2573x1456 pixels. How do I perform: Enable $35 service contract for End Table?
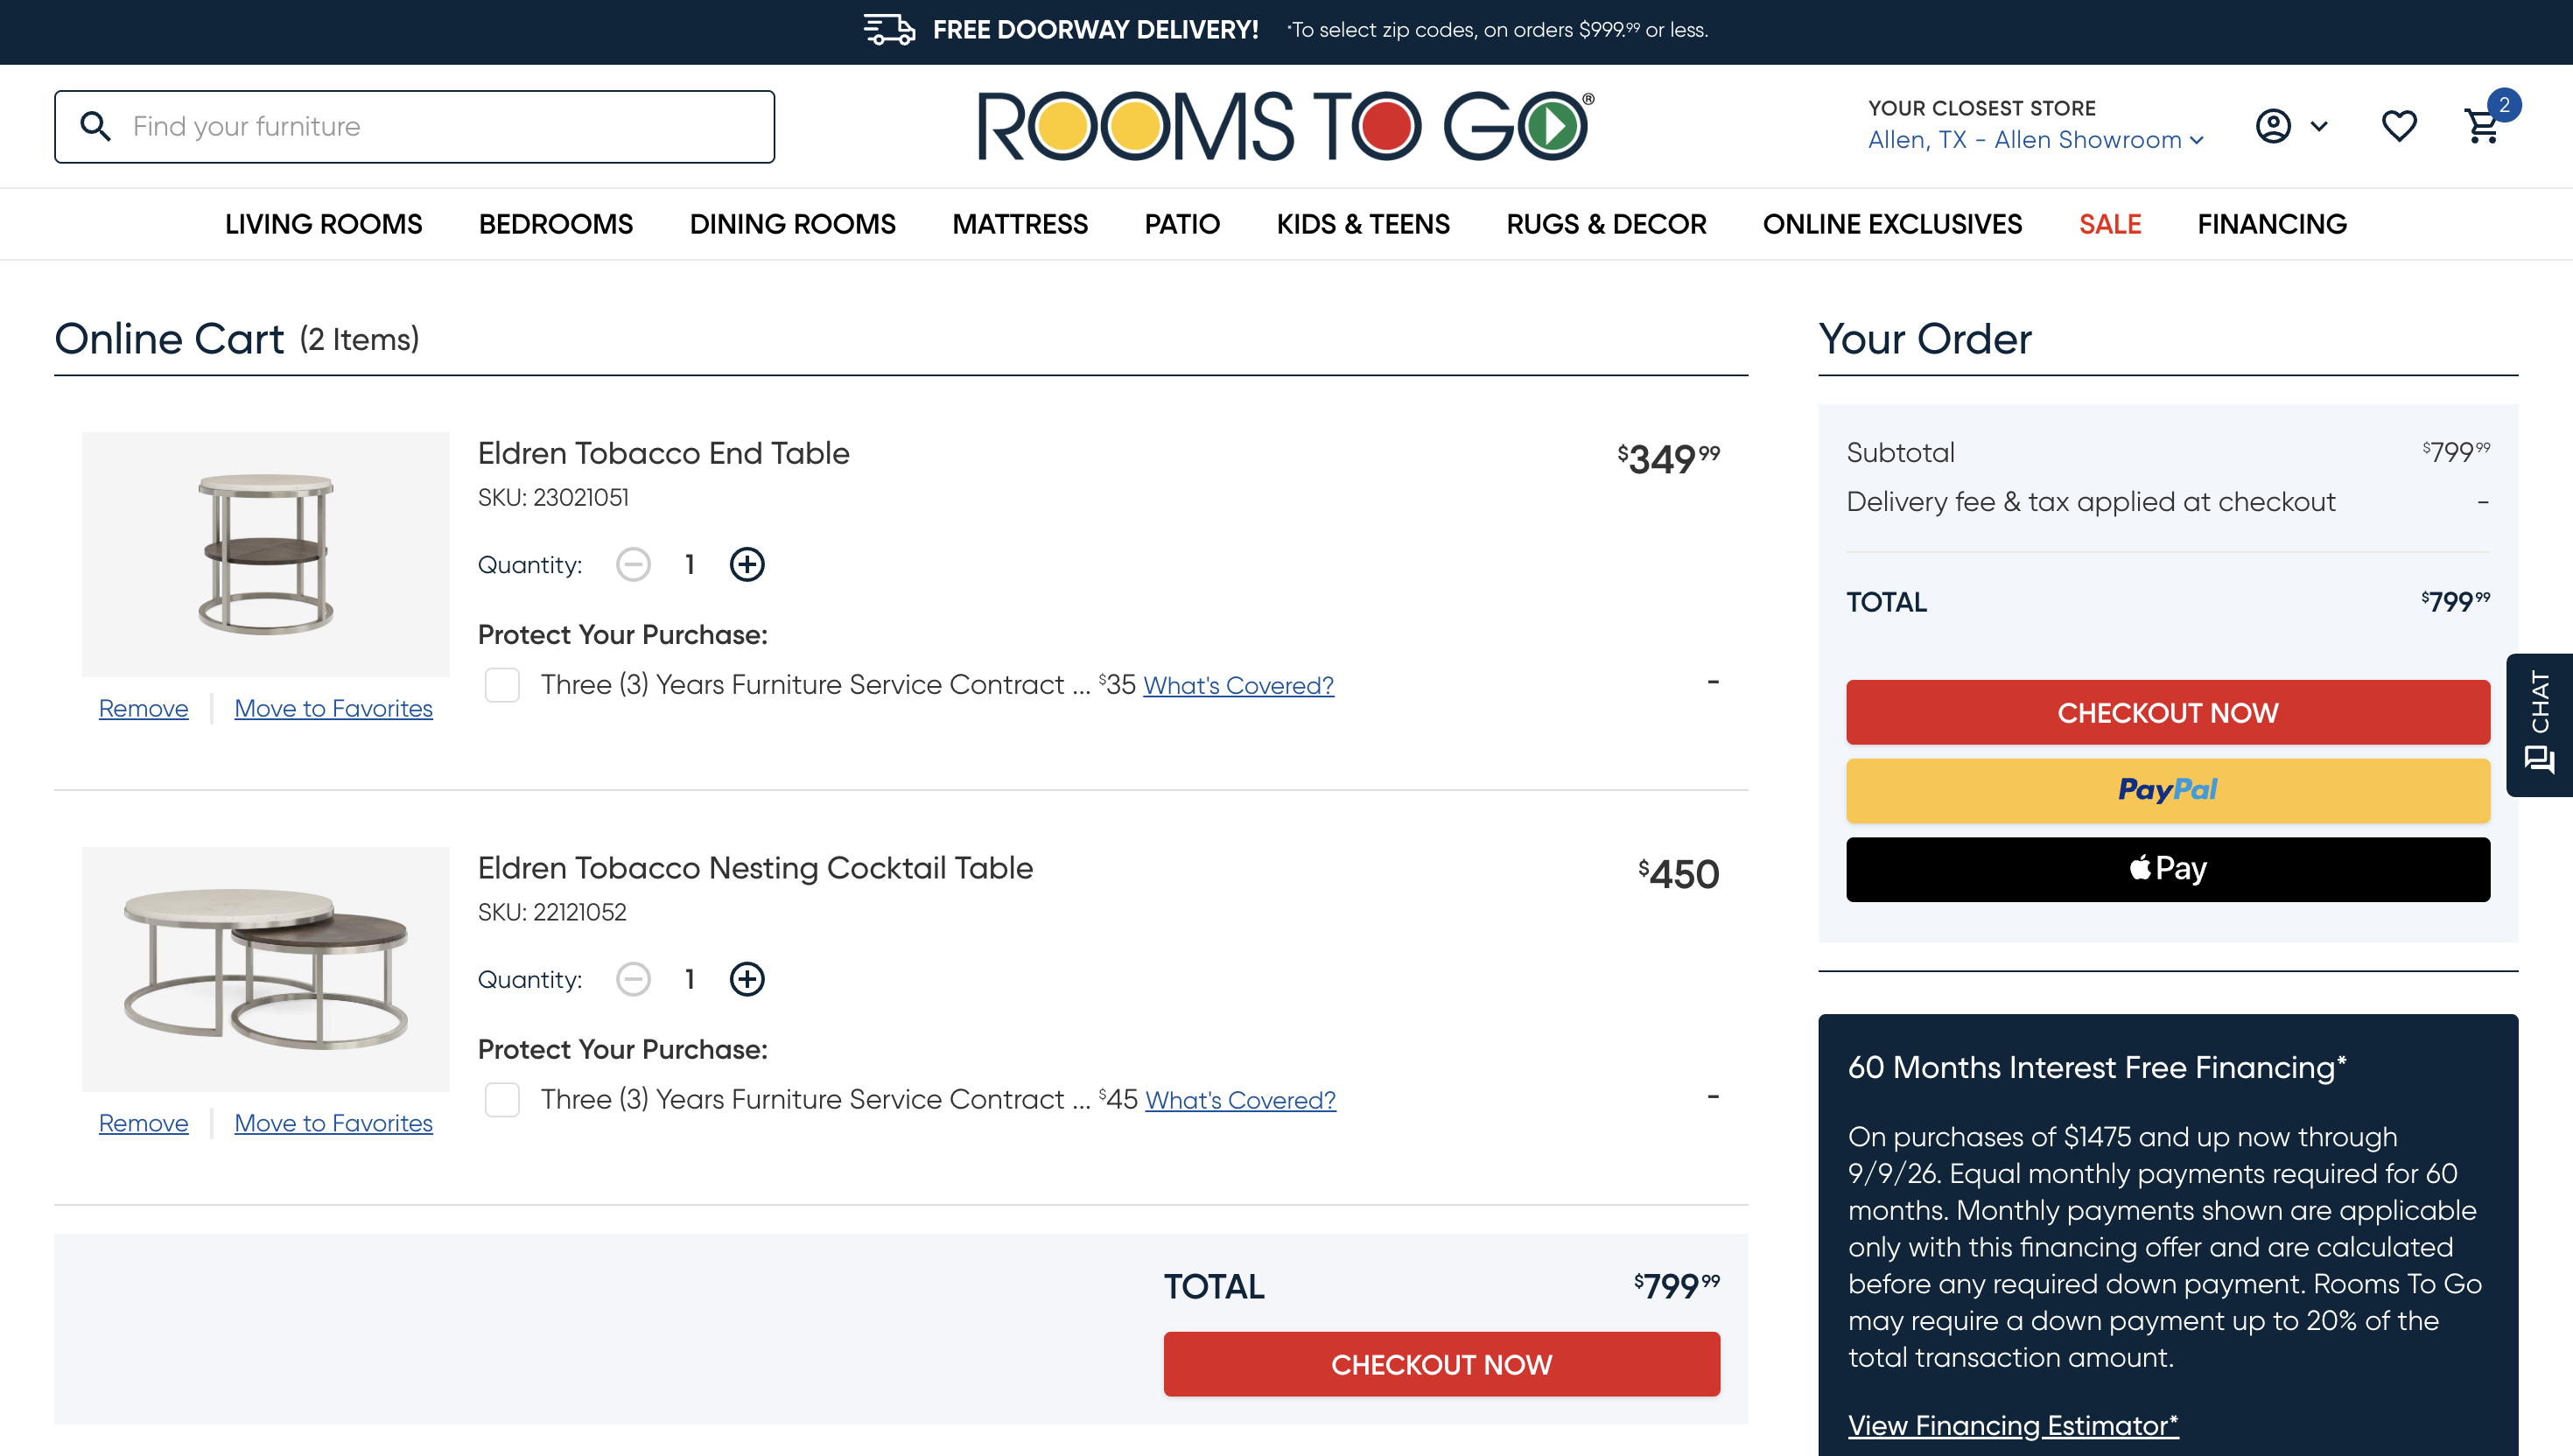[502, 685]
